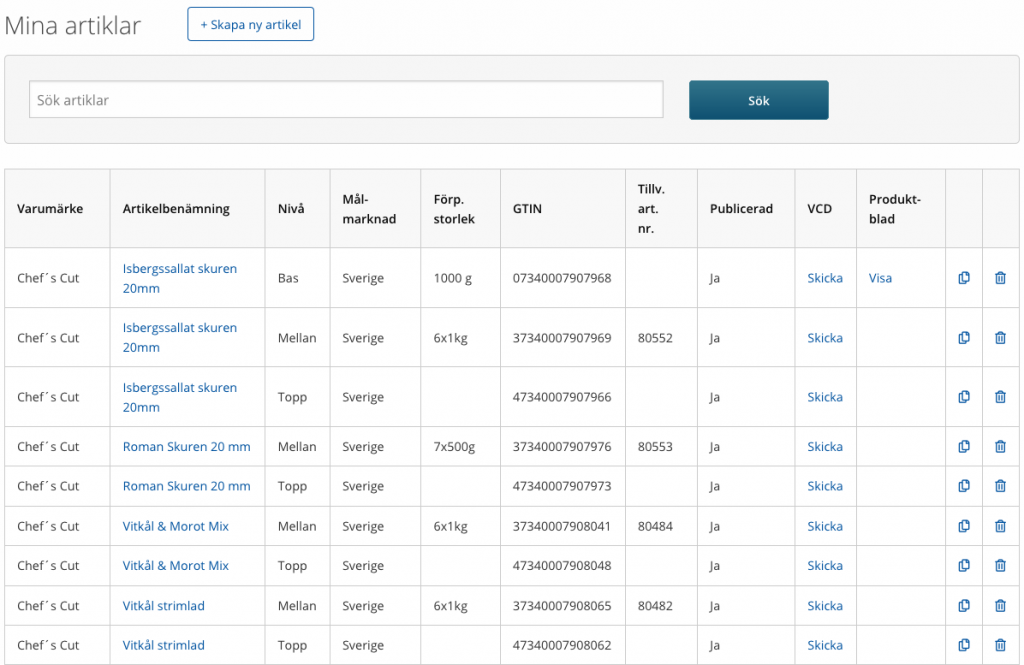Open Vitkål strimlad Topp link
Screen dimensions: 1024x665
point(164,645)
